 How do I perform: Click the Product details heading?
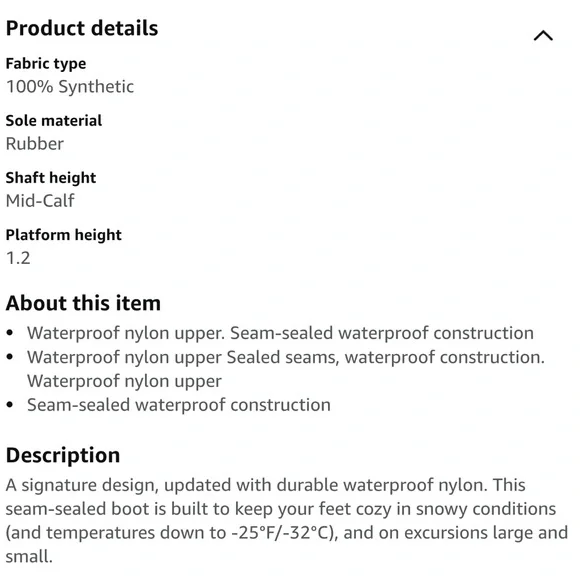pyautogui.click(x=82, y=28)
